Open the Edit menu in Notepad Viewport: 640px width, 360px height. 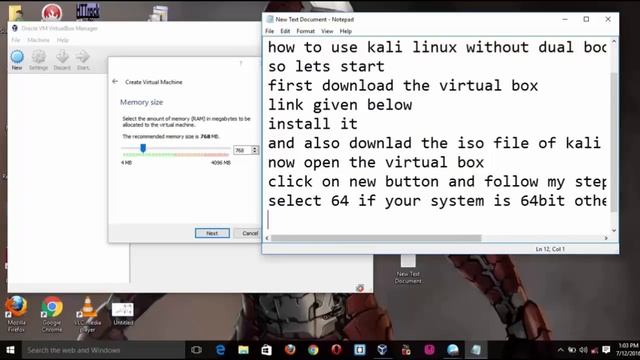coord(285,31)
